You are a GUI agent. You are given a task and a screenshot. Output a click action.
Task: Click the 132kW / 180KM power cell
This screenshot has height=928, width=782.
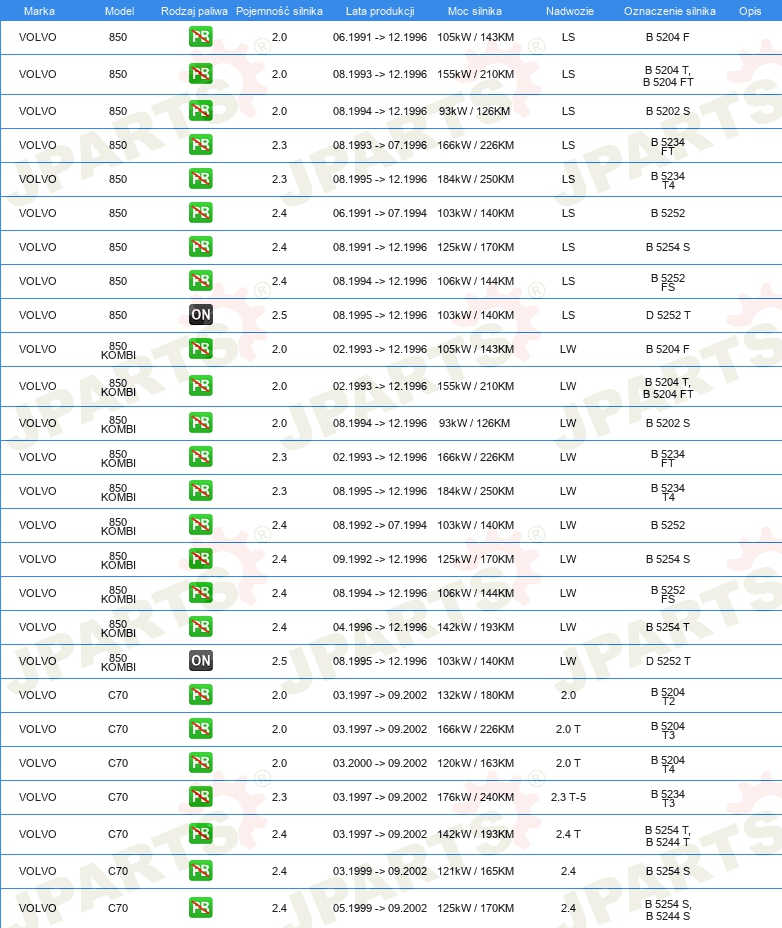475,695
